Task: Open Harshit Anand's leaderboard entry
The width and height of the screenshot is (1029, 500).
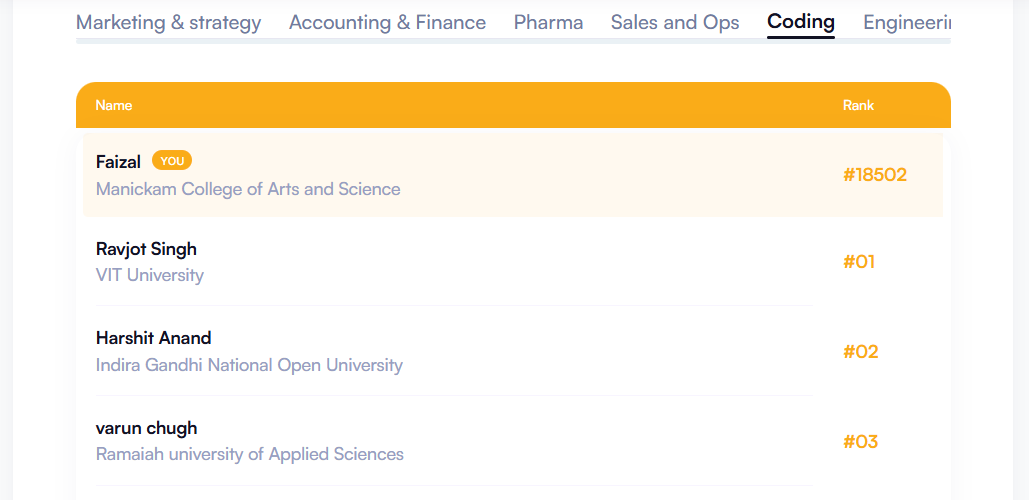Action: pyautogui.click(x=153, y=338)
